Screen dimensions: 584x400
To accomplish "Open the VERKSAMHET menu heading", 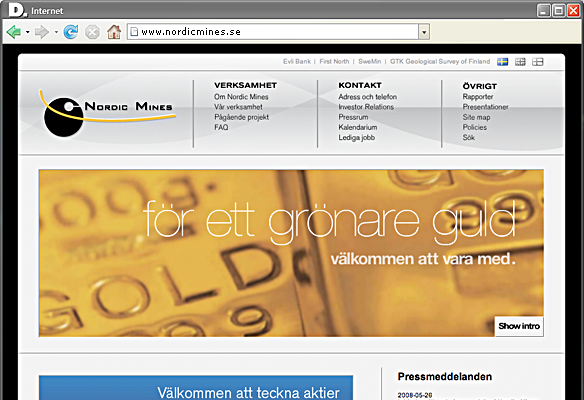I will (x=245, y=85).
